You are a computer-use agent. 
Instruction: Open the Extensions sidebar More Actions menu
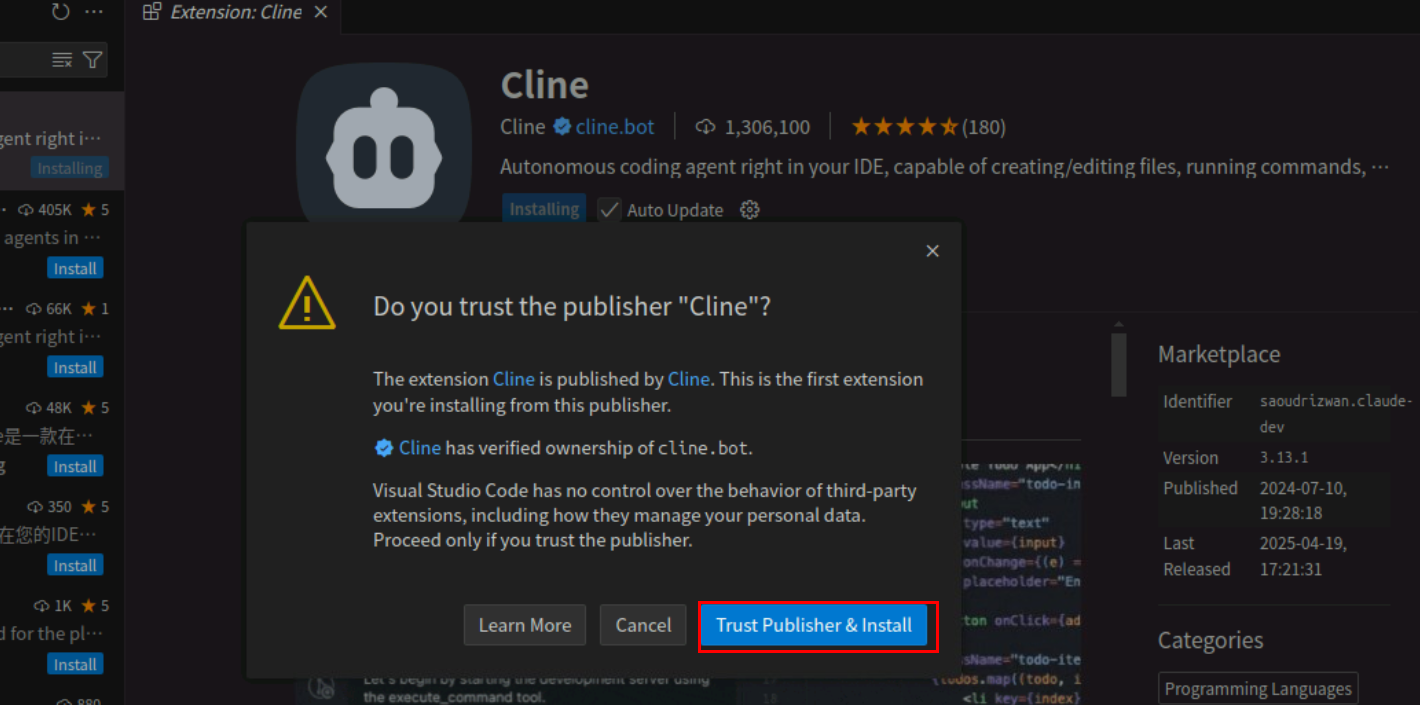coord(94,12)
